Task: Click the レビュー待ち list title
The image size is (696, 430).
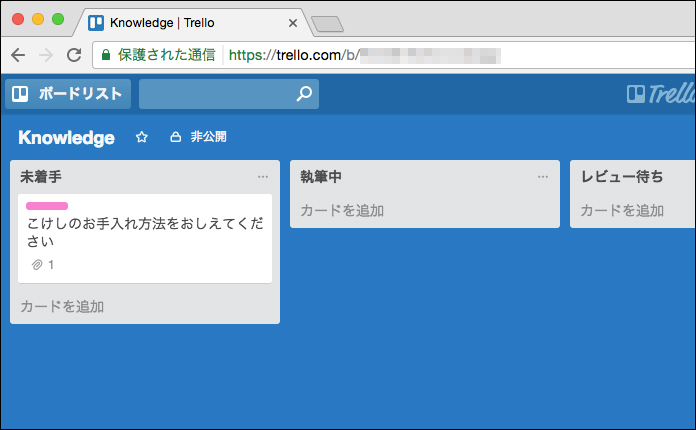Action: click(x=622, y=177)
